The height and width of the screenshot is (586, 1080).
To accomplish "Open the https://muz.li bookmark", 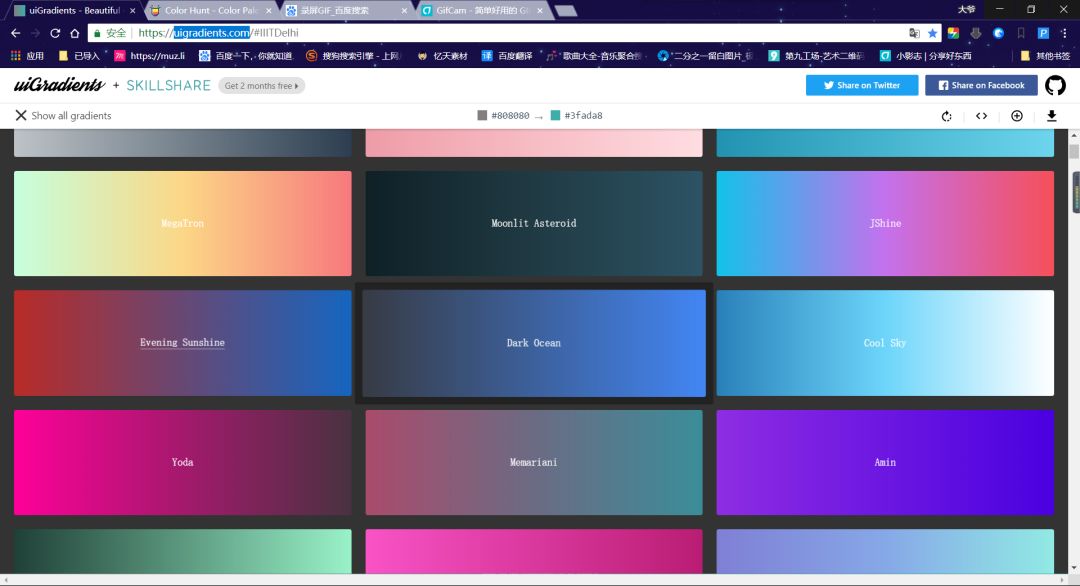I will (x=149, y=56).
